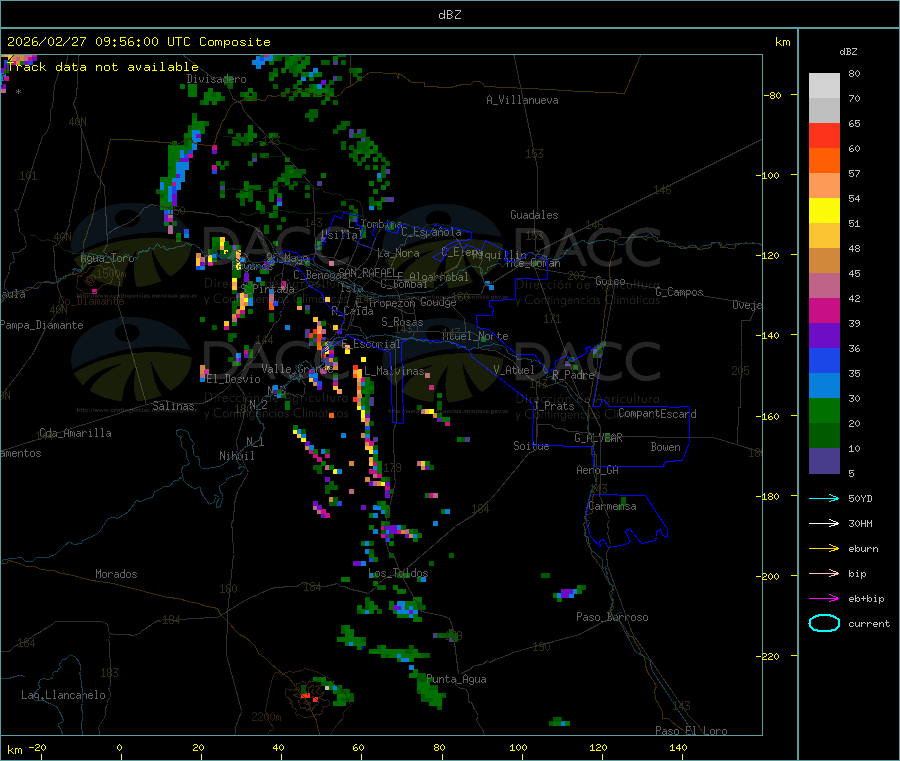Select the deep orange swatch below red
The image size is (900, 761).
click(x=824, y=161)
